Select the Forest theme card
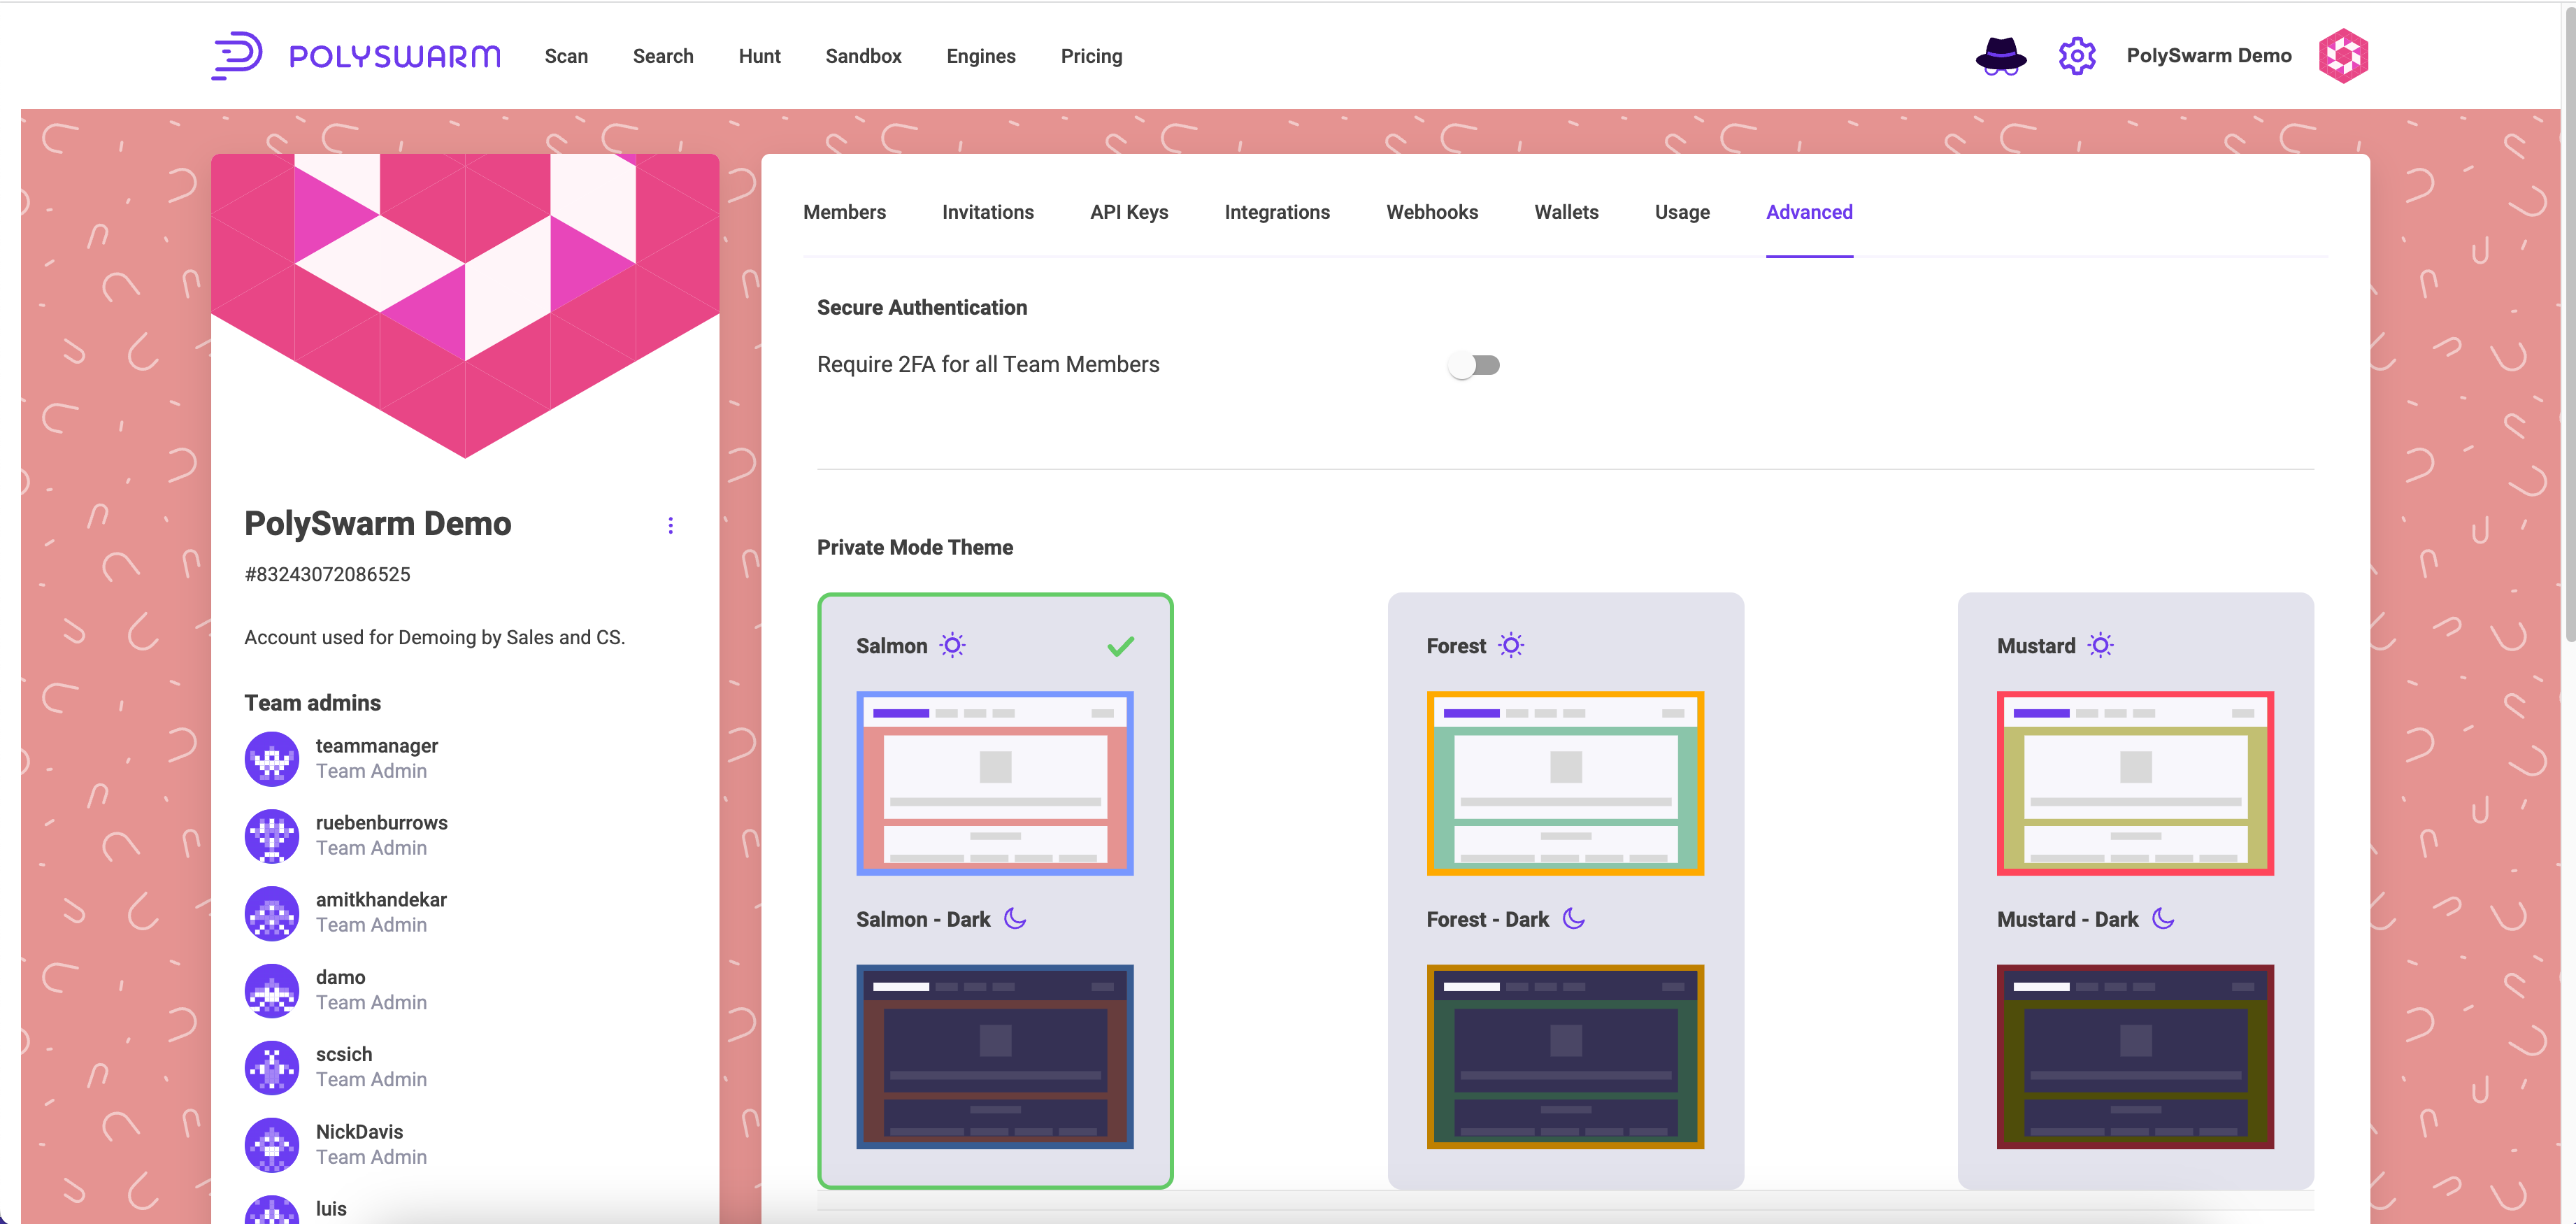Viewport: 2576px width, 1224px height. tap(1565, 782)
